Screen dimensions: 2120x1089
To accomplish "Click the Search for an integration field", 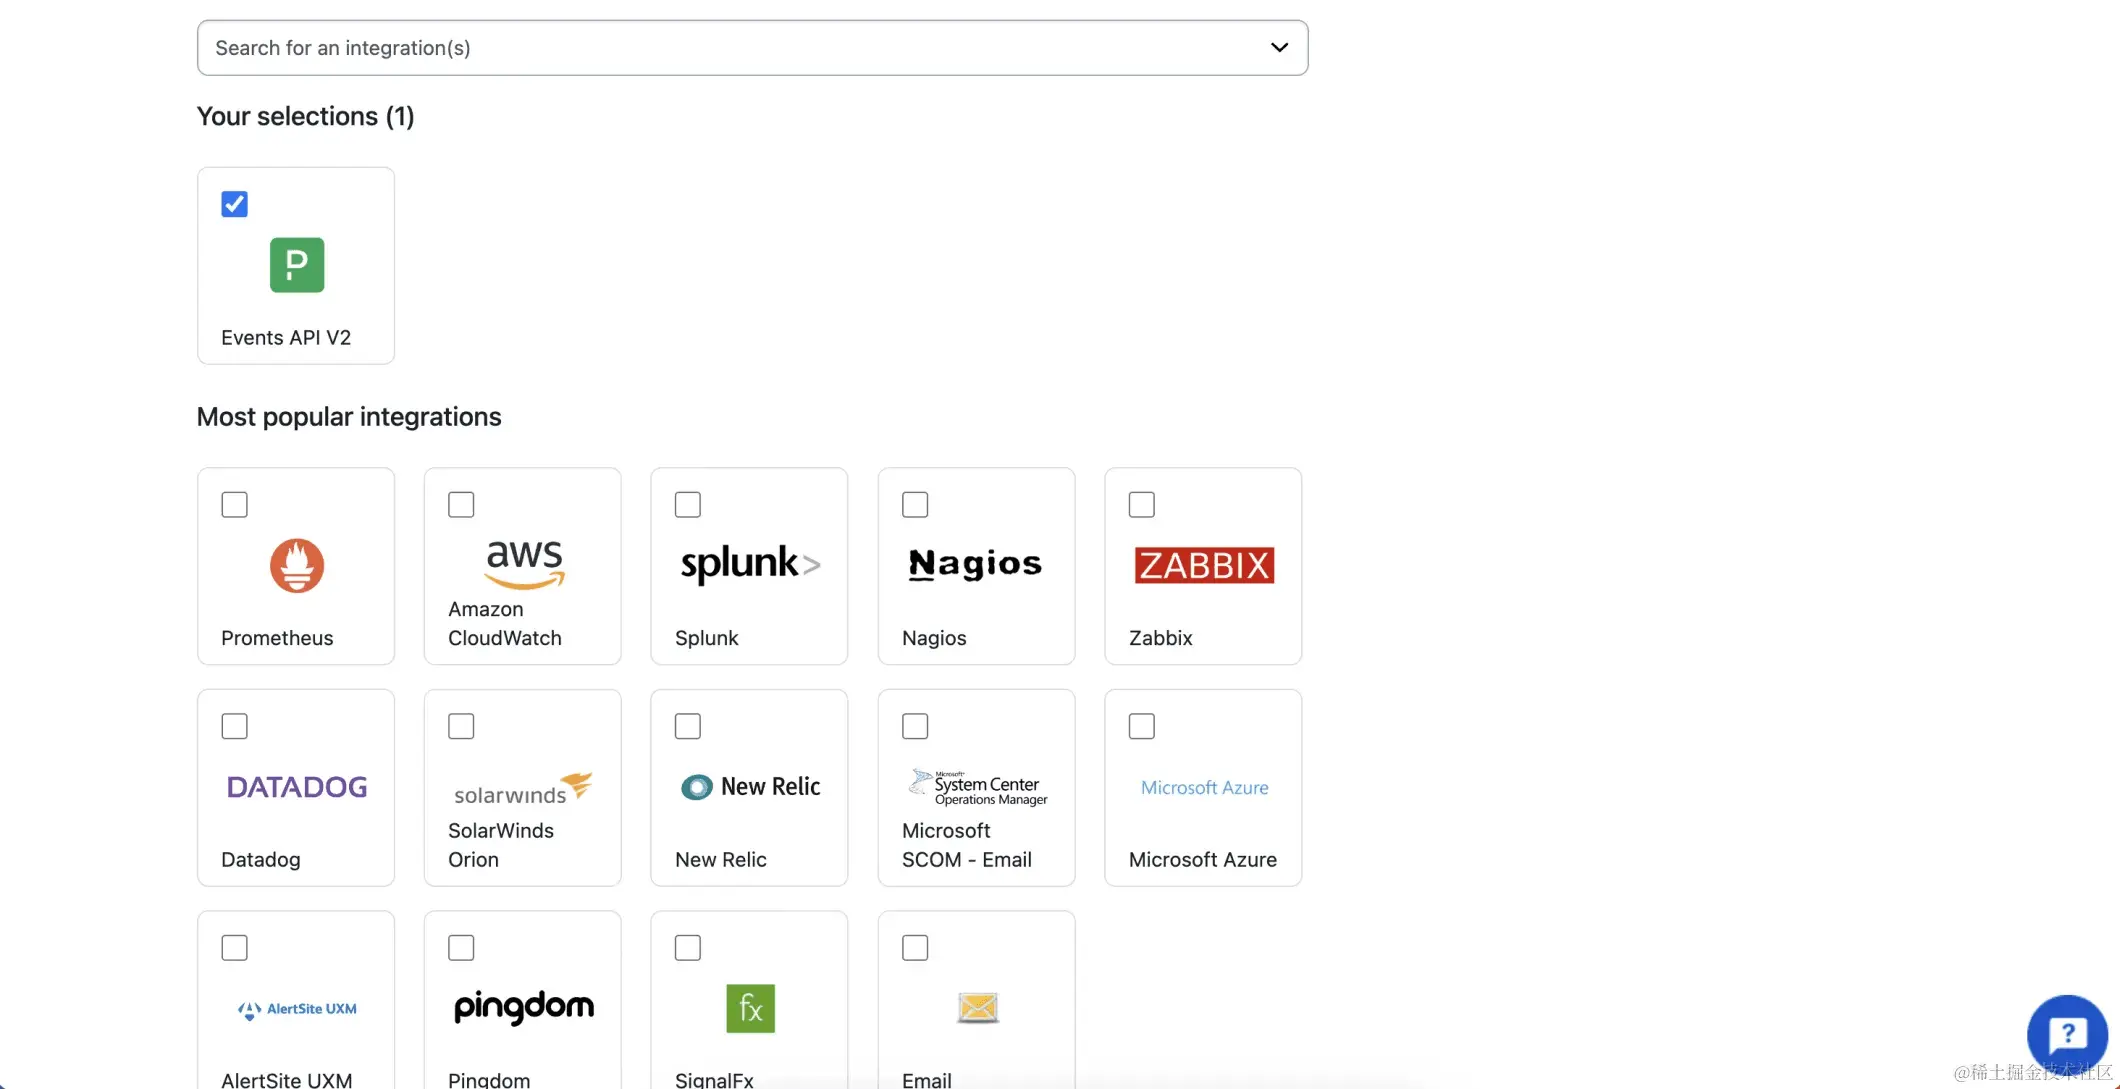I will [700, 48].
